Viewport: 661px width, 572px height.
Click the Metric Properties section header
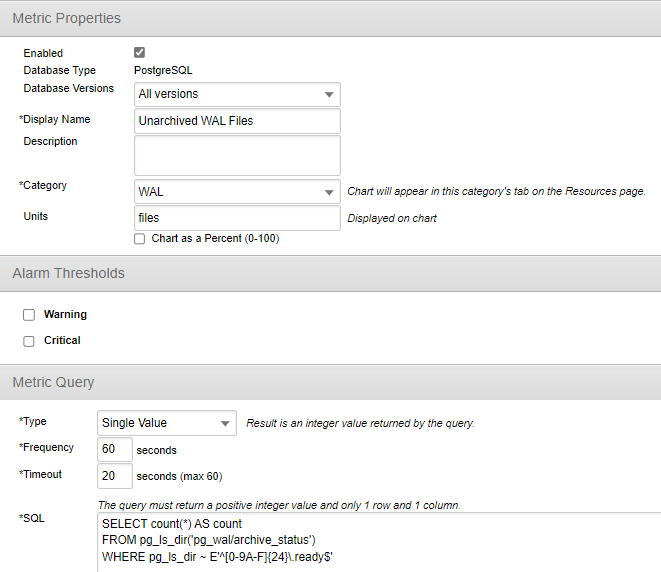(x=67, y=19)
